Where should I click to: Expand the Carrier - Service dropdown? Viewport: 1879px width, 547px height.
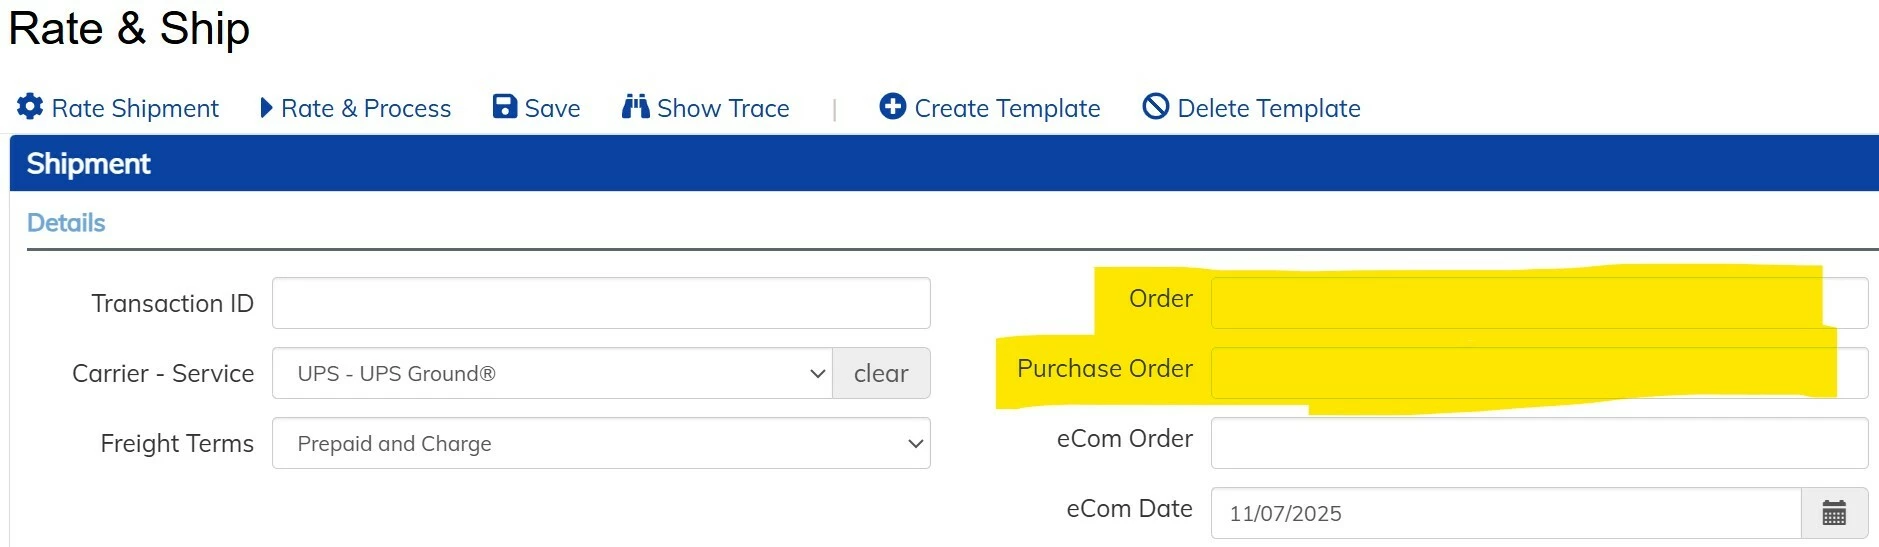tap(552, 373)
